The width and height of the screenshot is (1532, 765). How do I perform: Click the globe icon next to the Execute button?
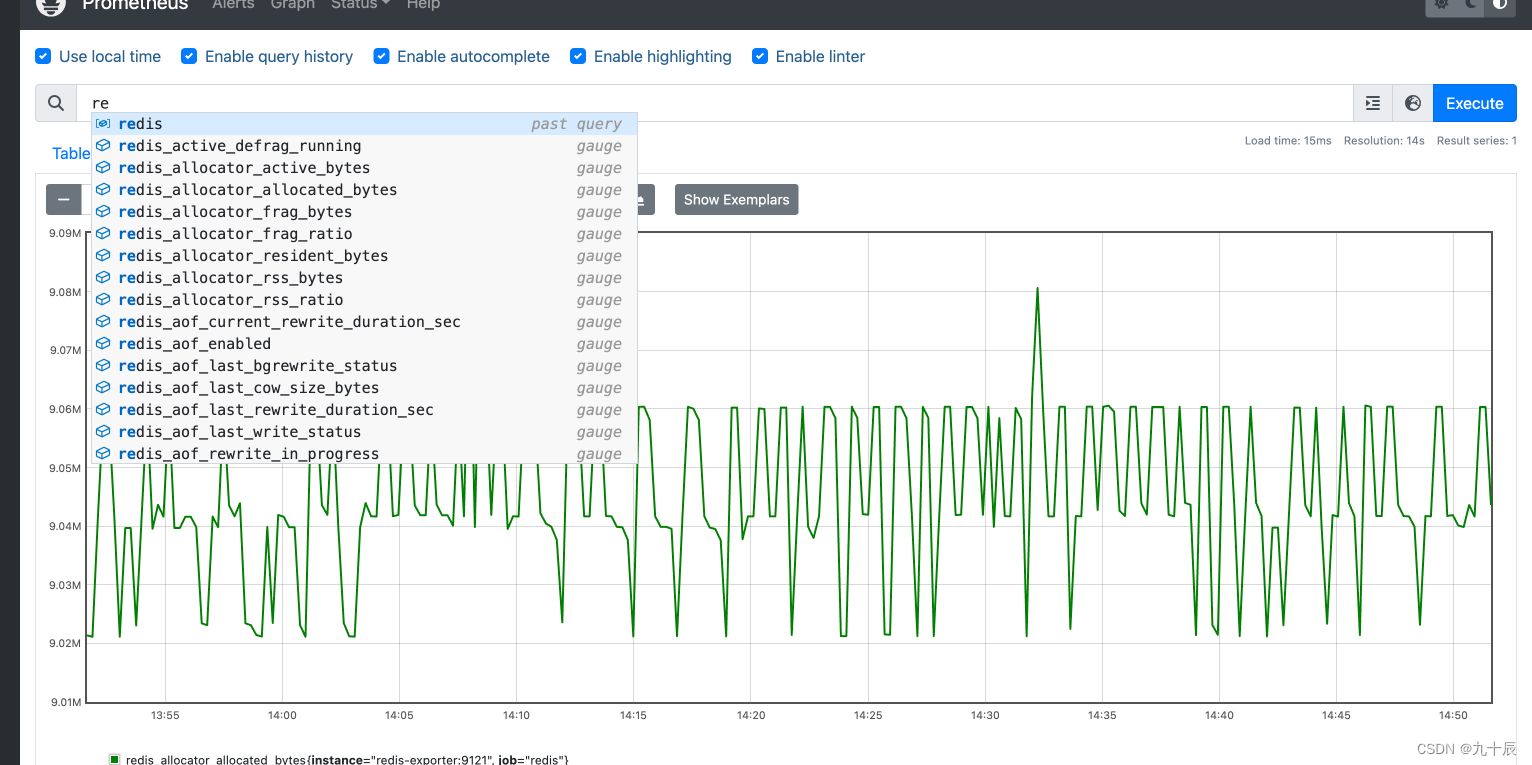[1412, 103]
